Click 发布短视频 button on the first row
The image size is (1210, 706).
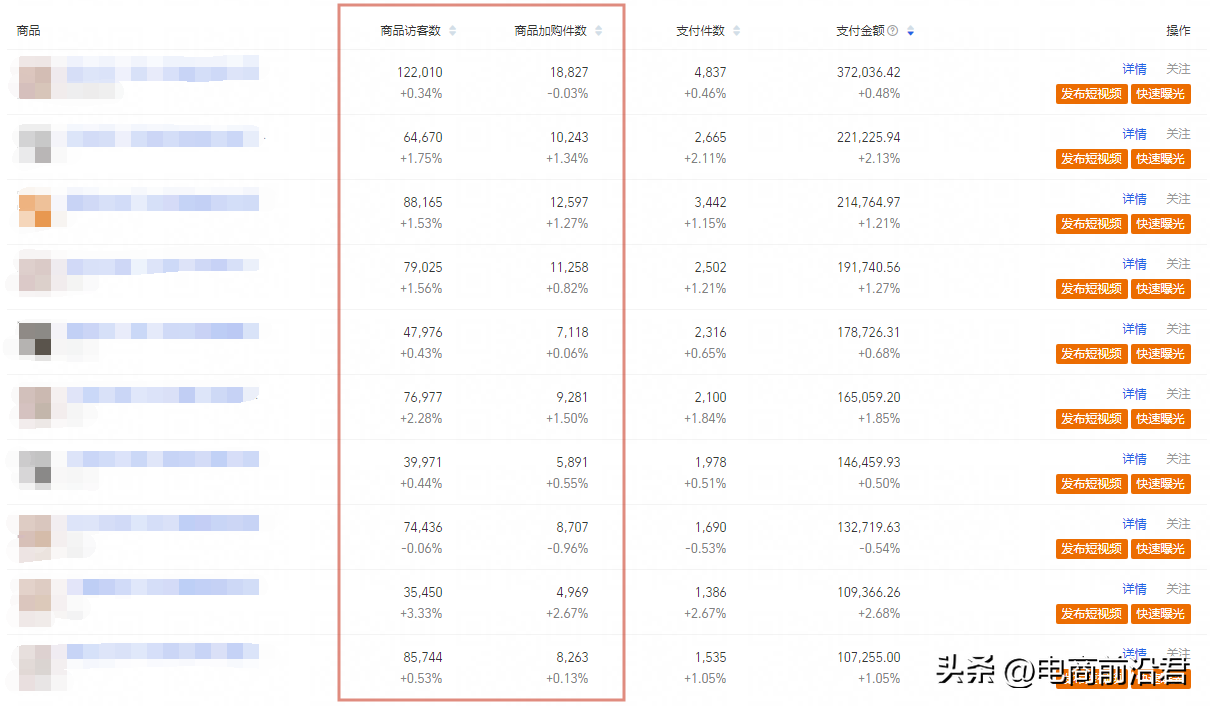[1090, 94]
